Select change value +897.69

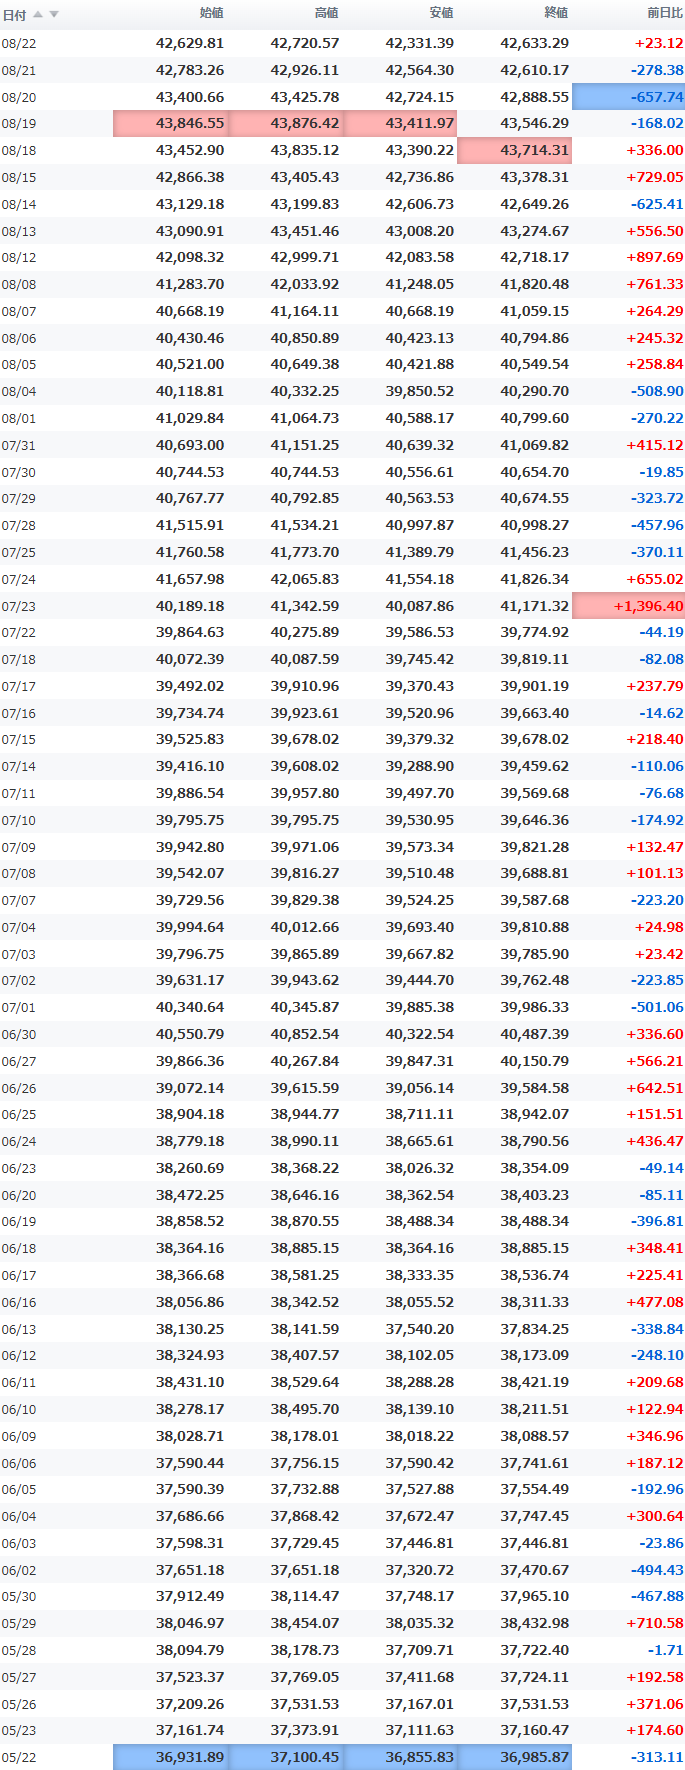click(x=655, y=257)
